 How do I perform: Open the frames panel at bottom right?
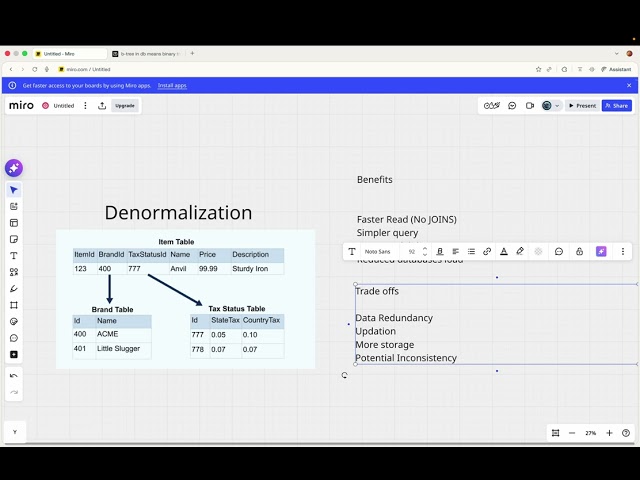(x=556, y=433)
